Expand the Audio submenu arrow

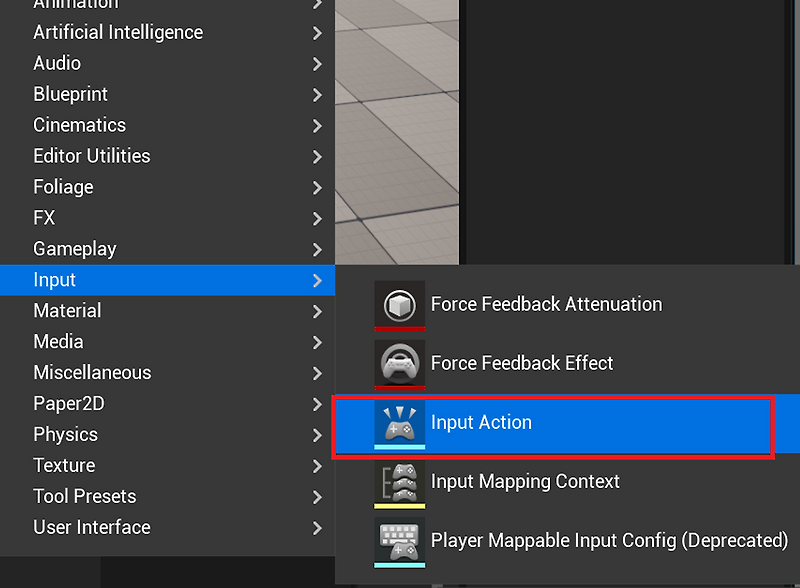(x=317, y=63)
